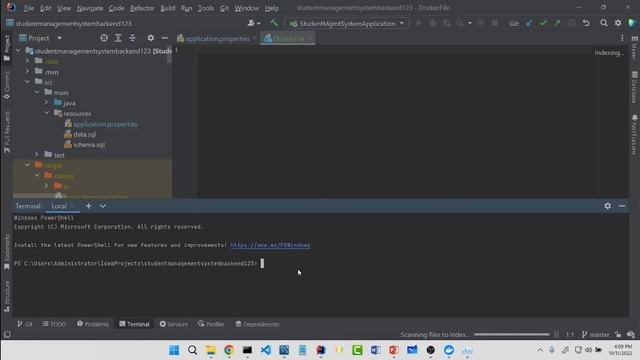Close the Dockerfile editor tab
The width and height of the screenshot is (640, 360).
(x=310, y=38)
